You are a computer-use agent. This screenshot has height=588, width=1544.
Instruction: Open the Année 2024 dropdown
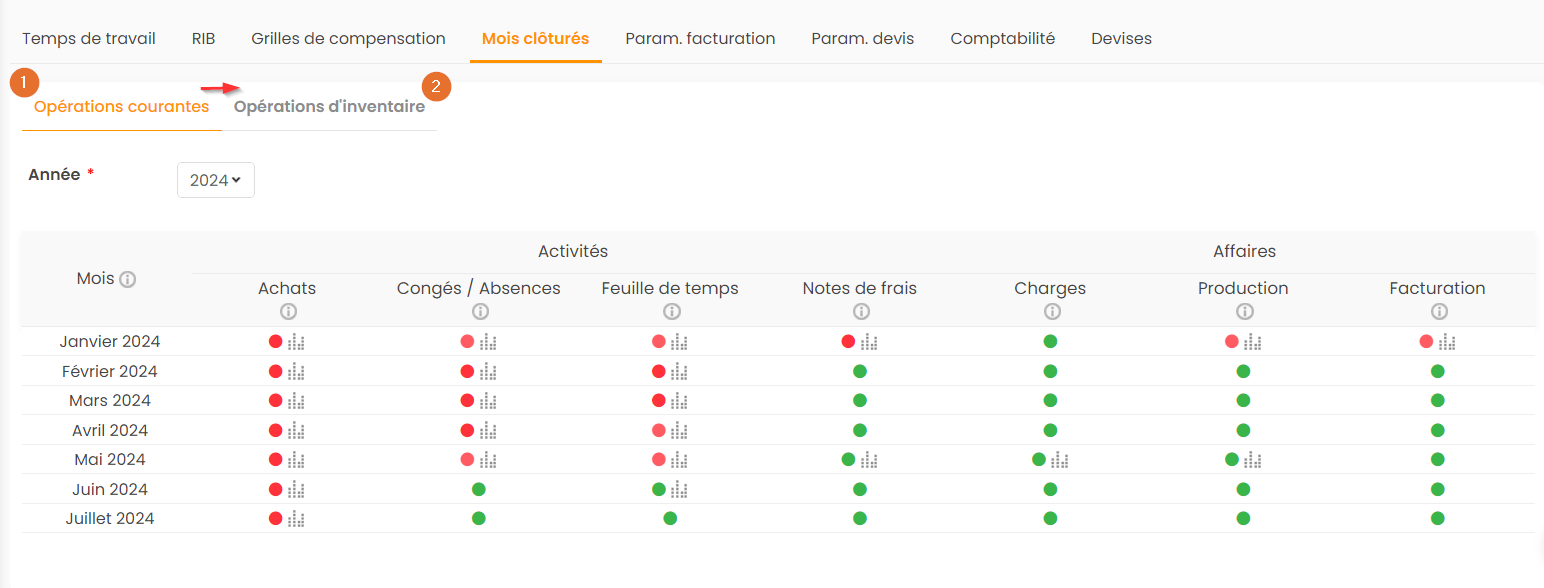click(x=215, y=180)
